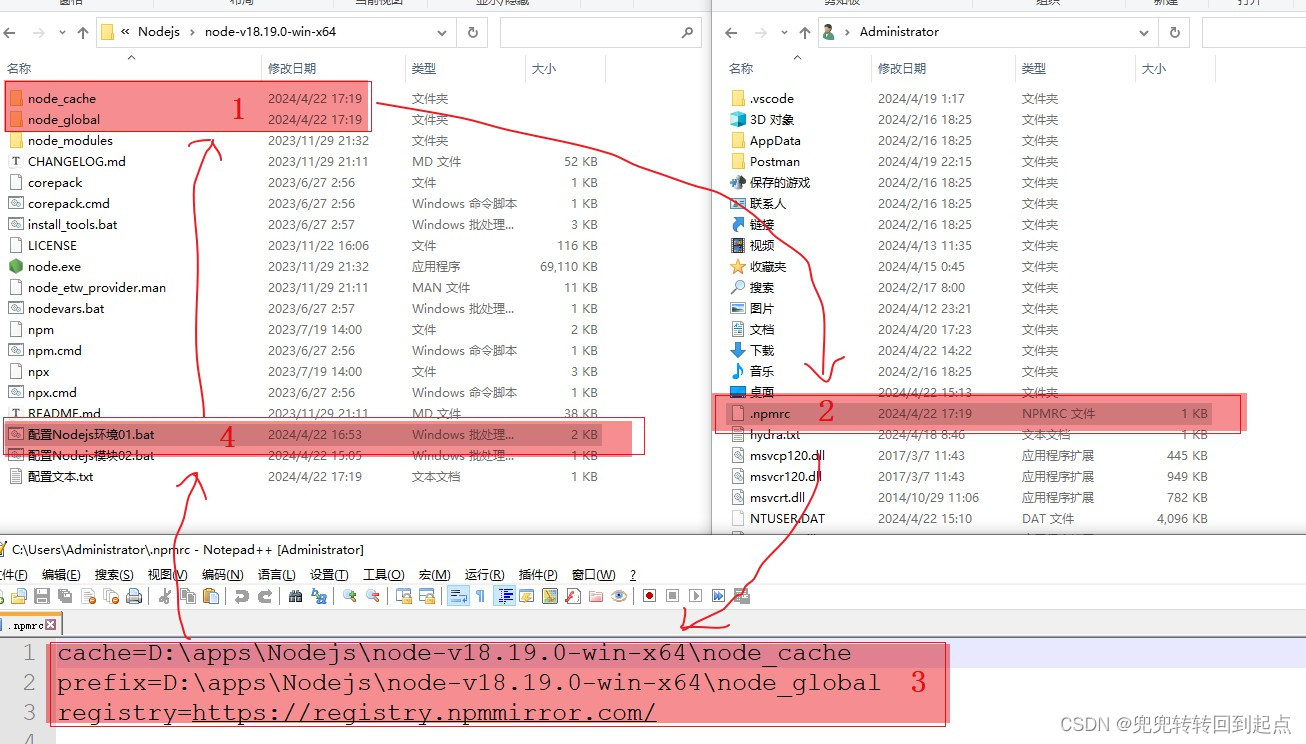Open recent locations dropdown in Administrator explorer window

pyautogui.click(x=783, y=33)
